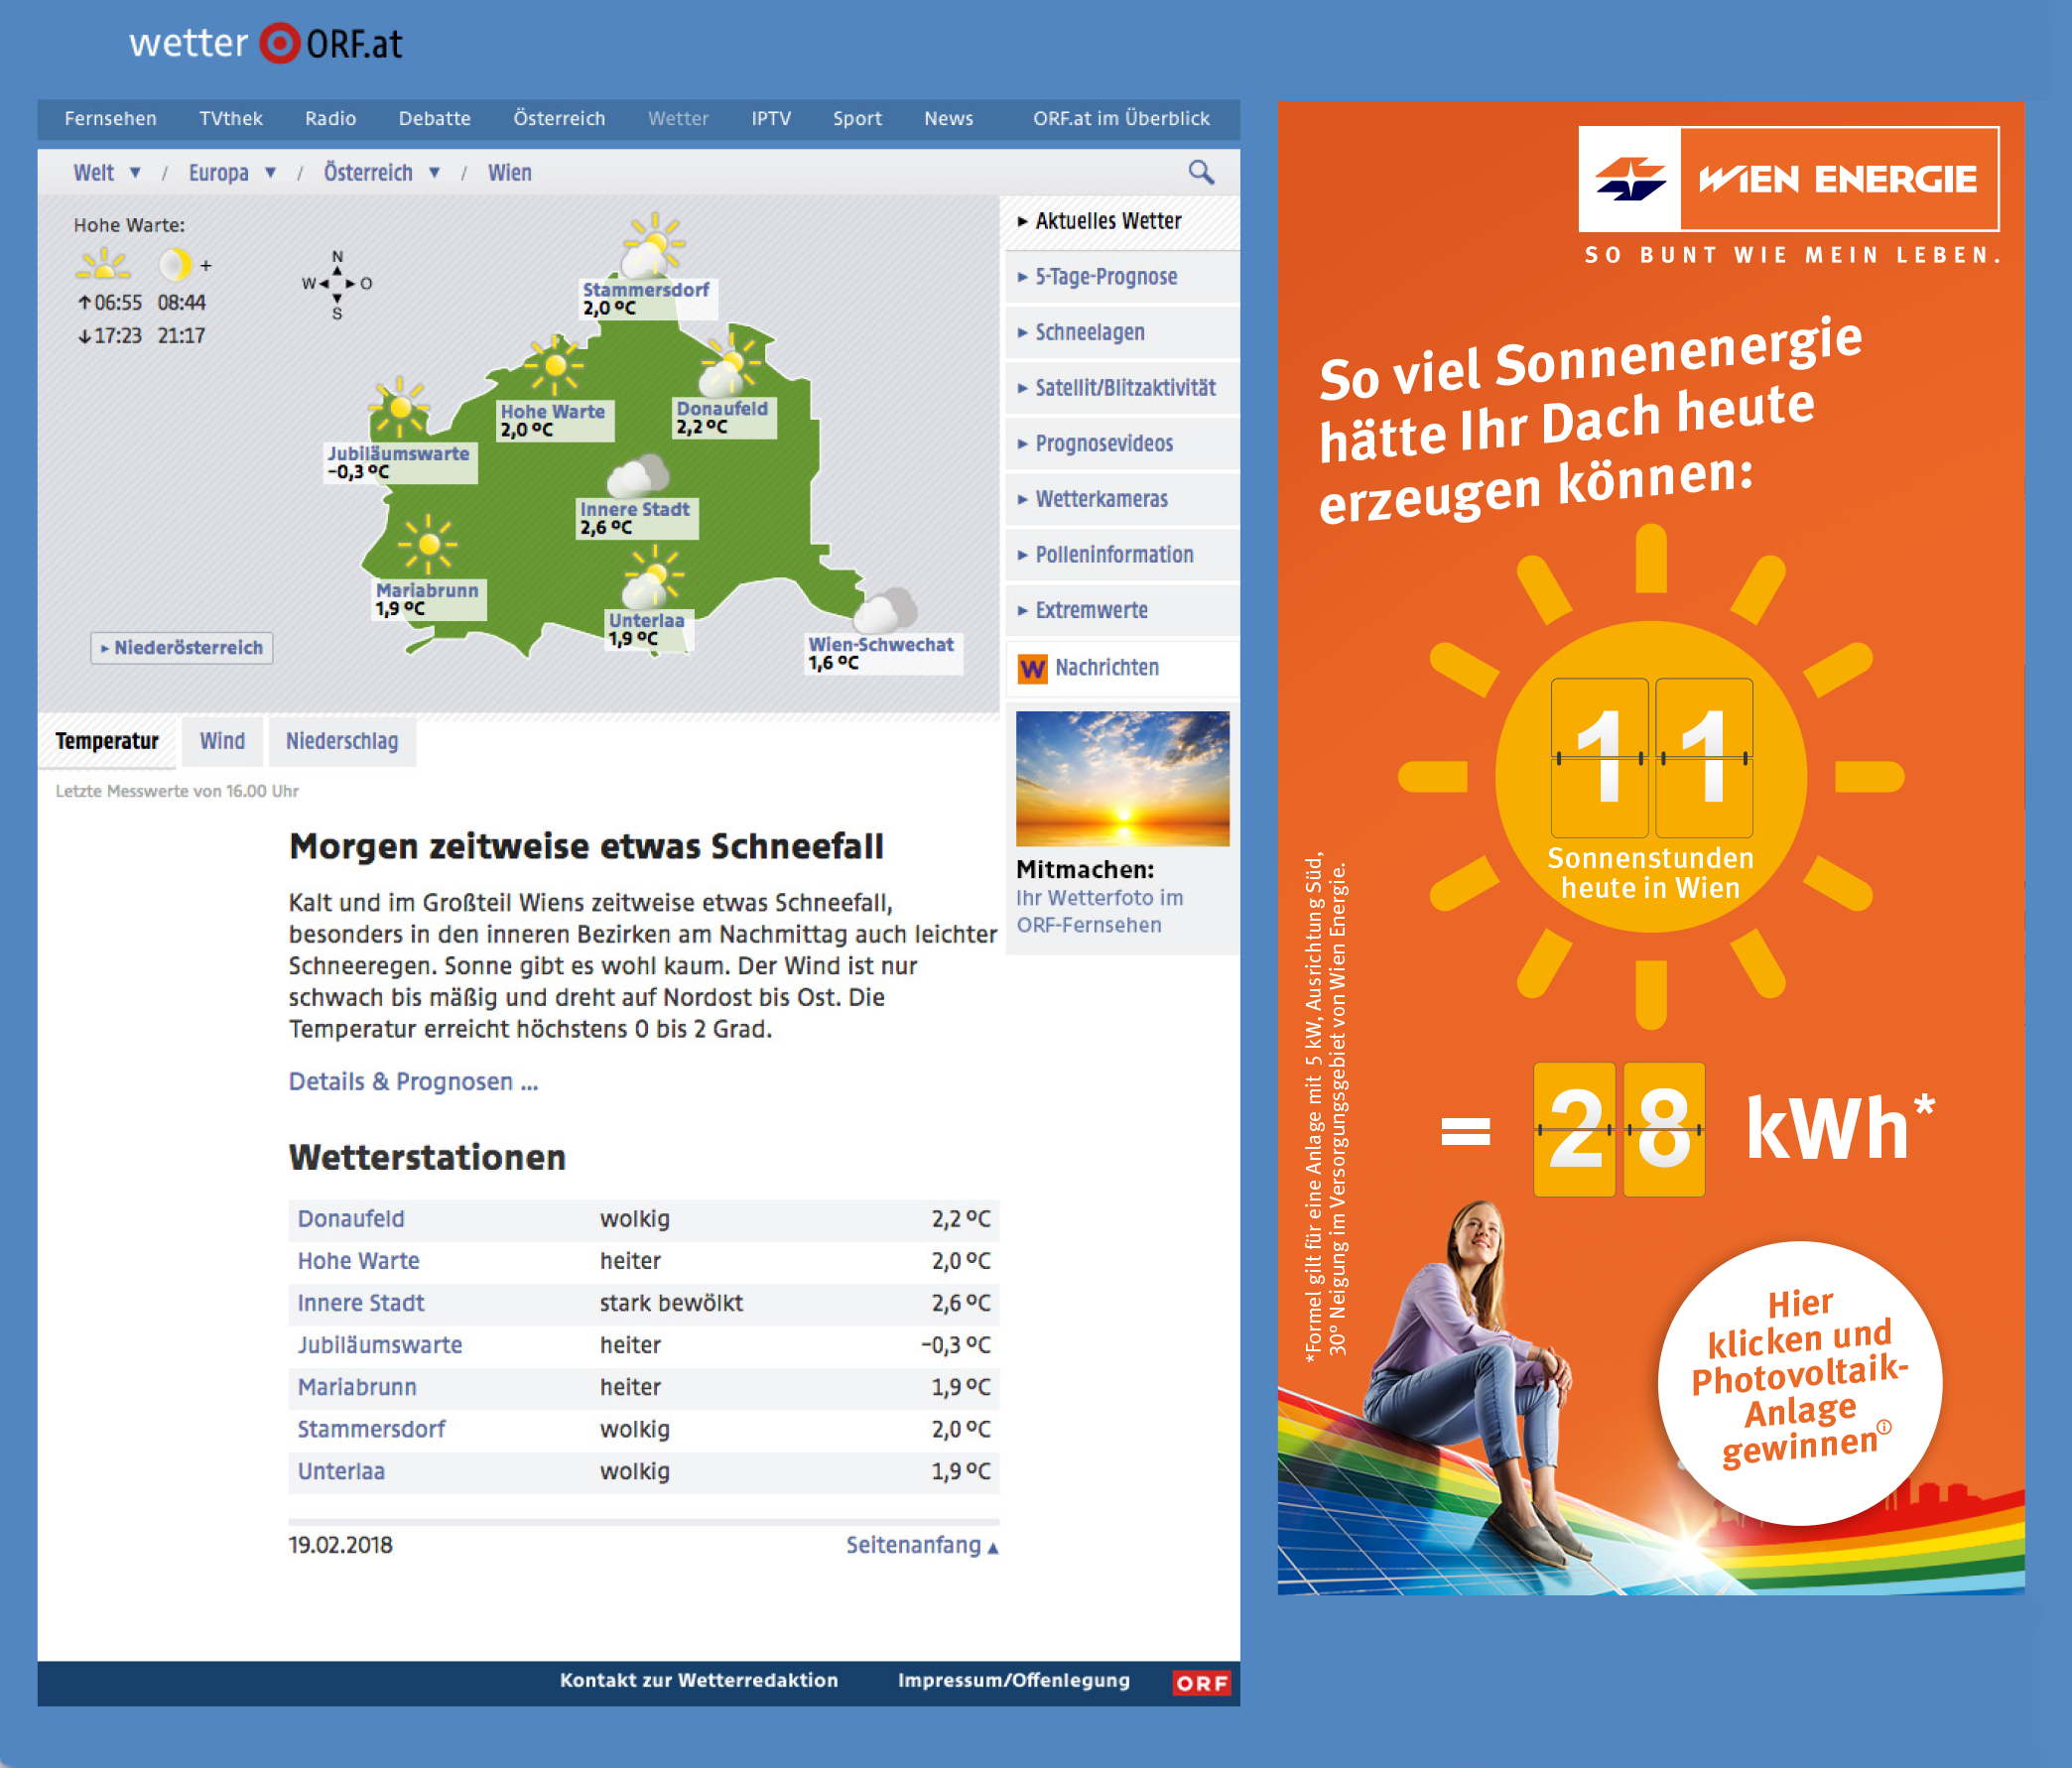Open the Donaufeld station link
Image resolution: width=2072 pixels, height=1768 pixels.
pyautogui.click(x=351, y=1220)
